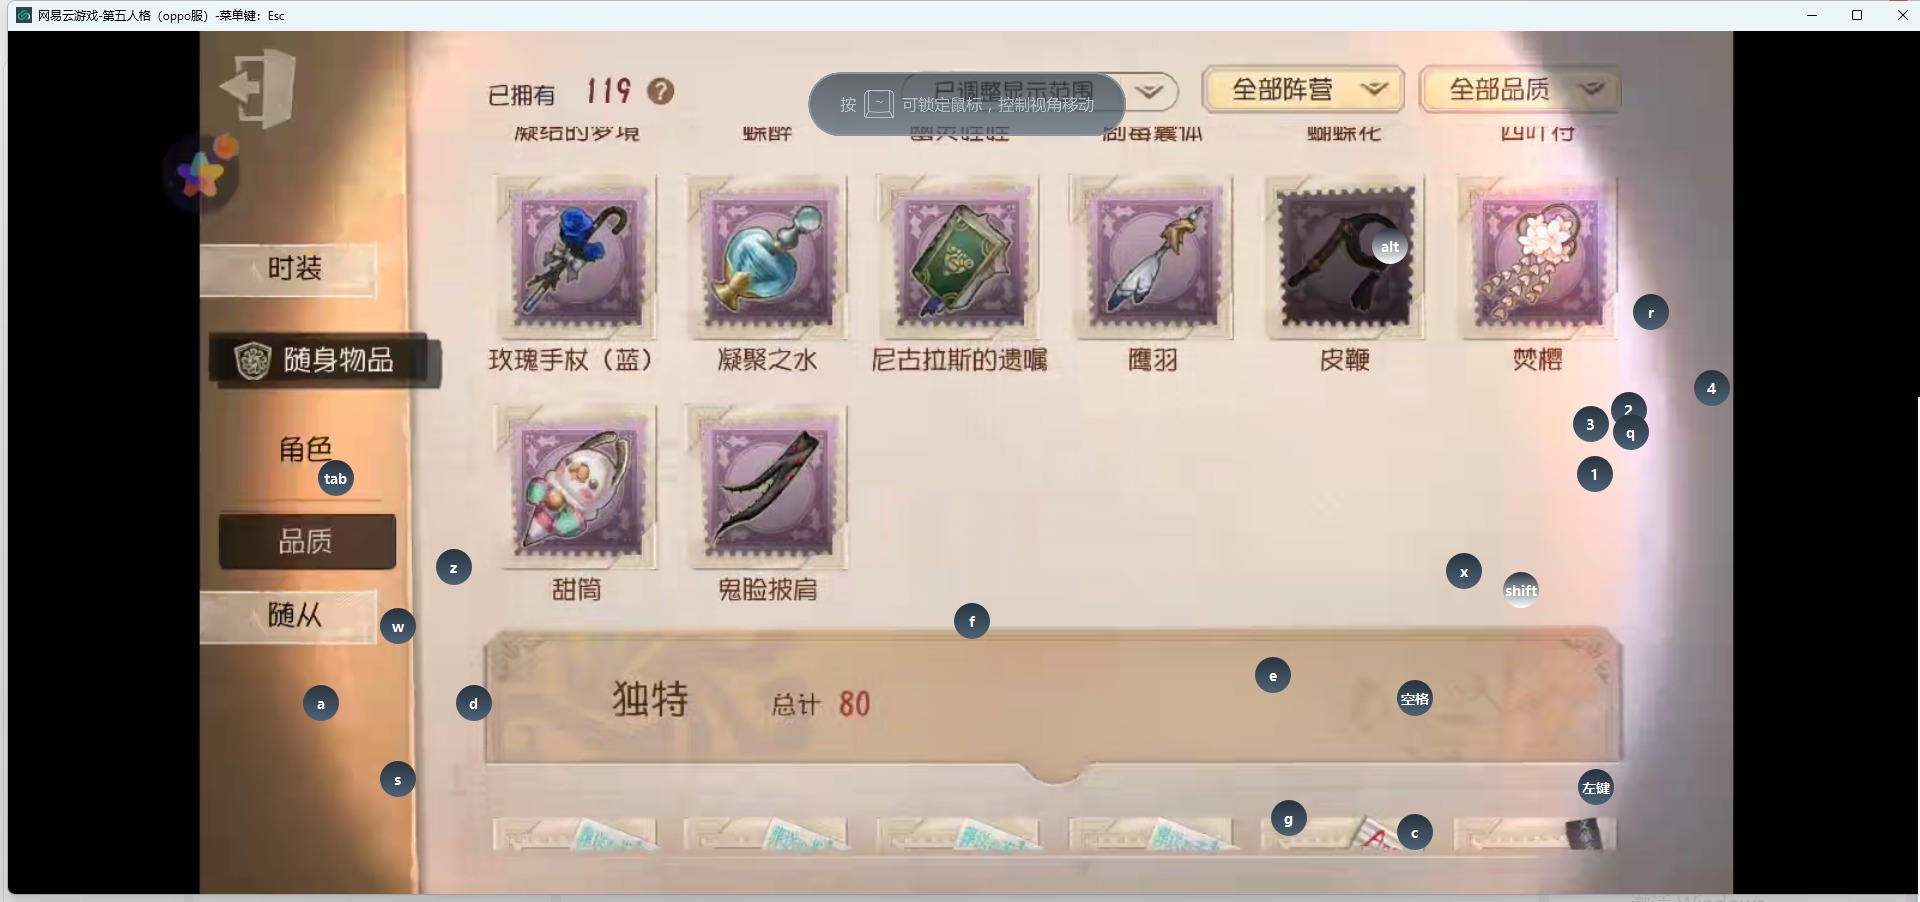Toggle sorting by 角色
Image resolution: width=1920 pixels, height=902 pixels.
(305, 450)
